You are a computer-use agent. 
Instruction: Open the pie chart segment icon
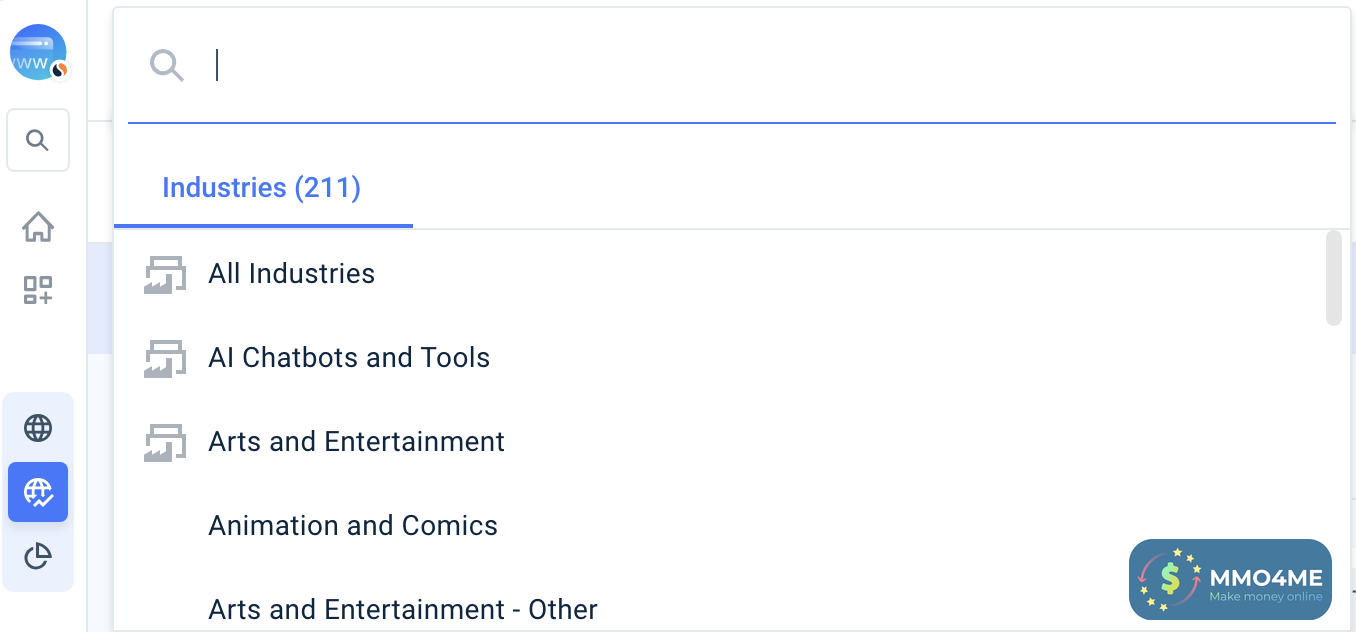(x=38, y=556)
